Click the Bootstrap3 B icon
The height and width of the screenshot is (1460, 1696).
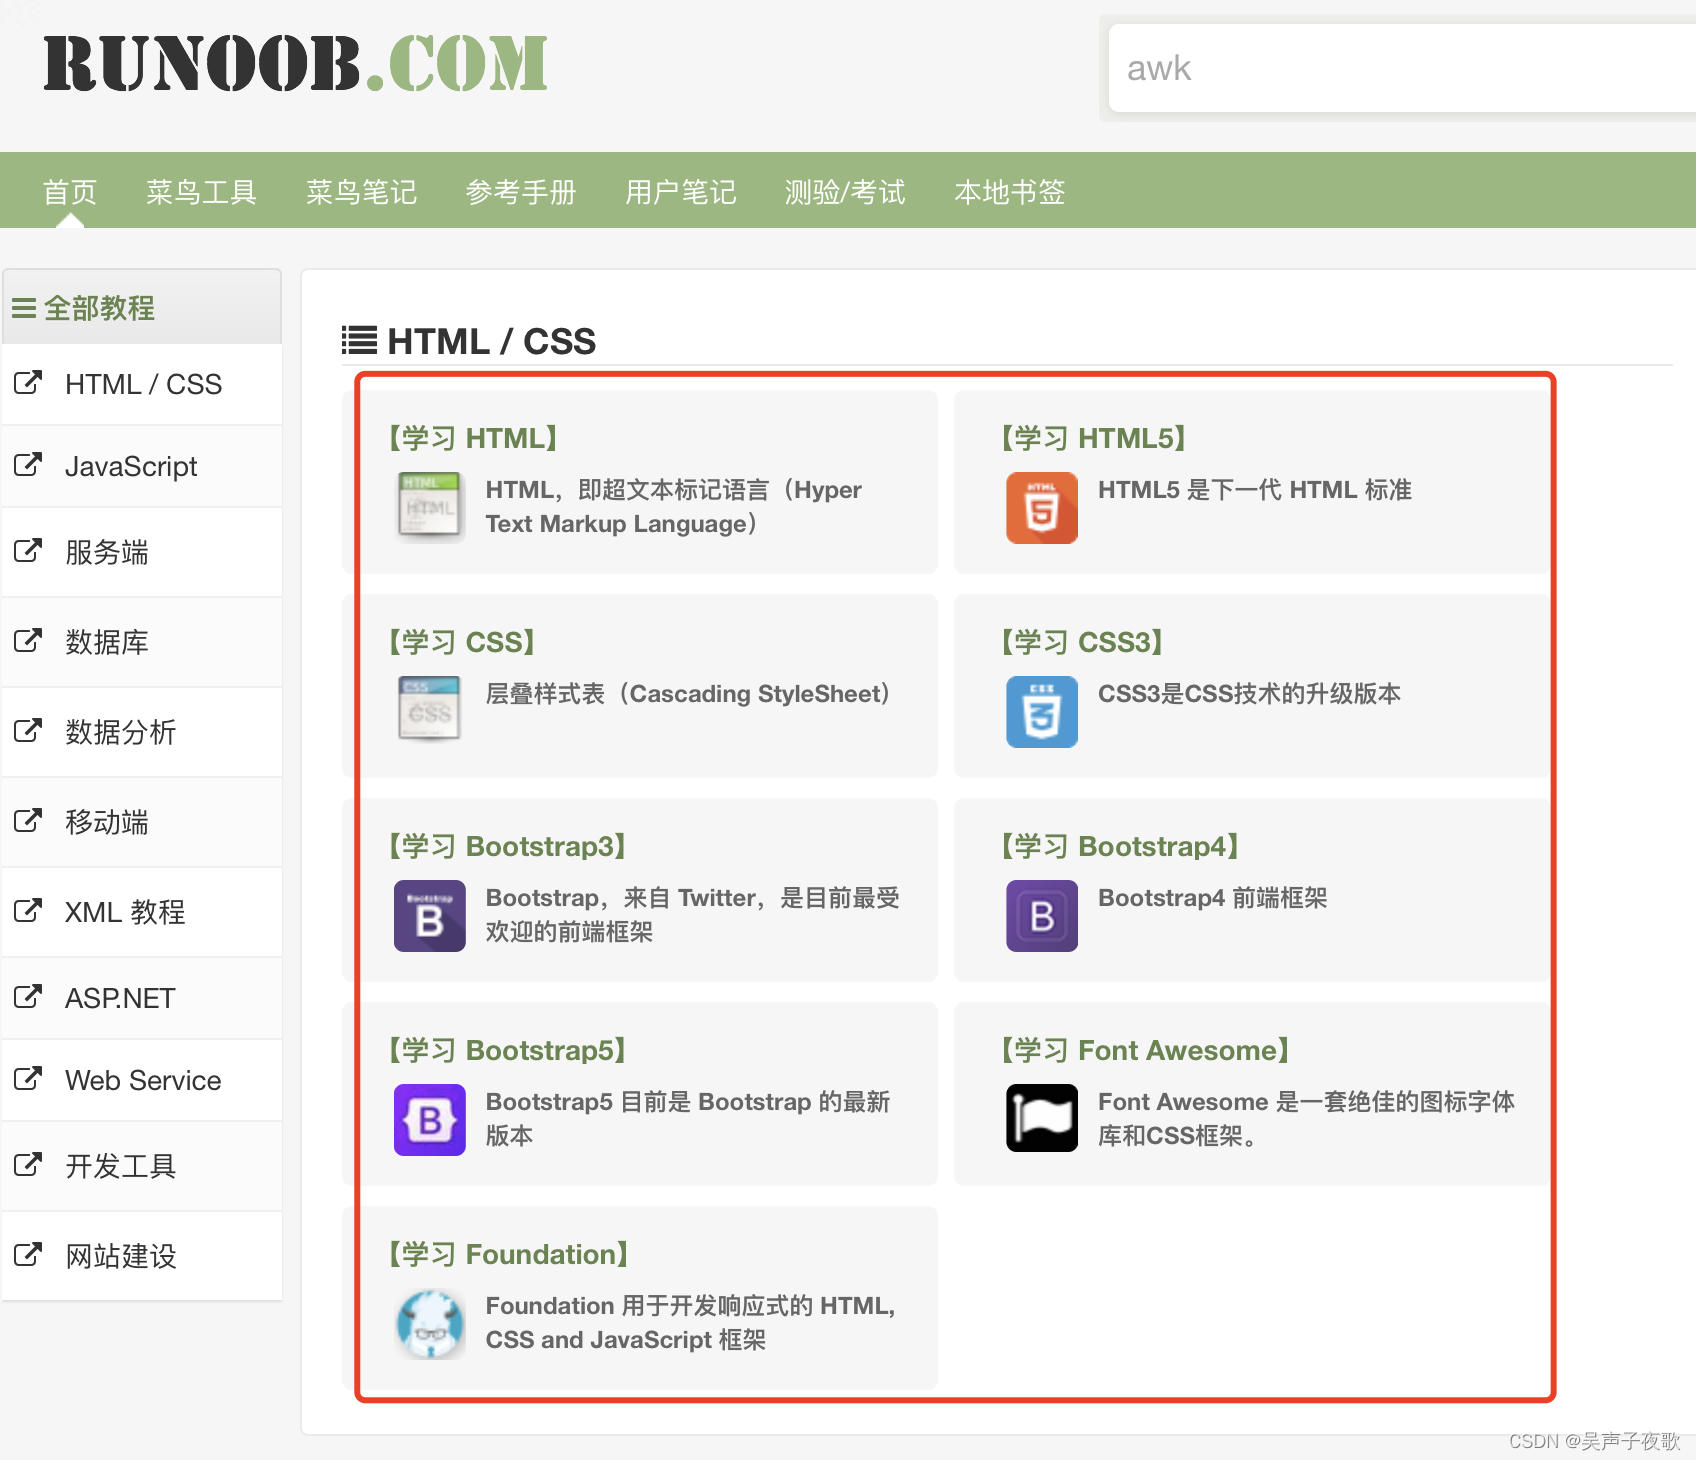point(429,916)
